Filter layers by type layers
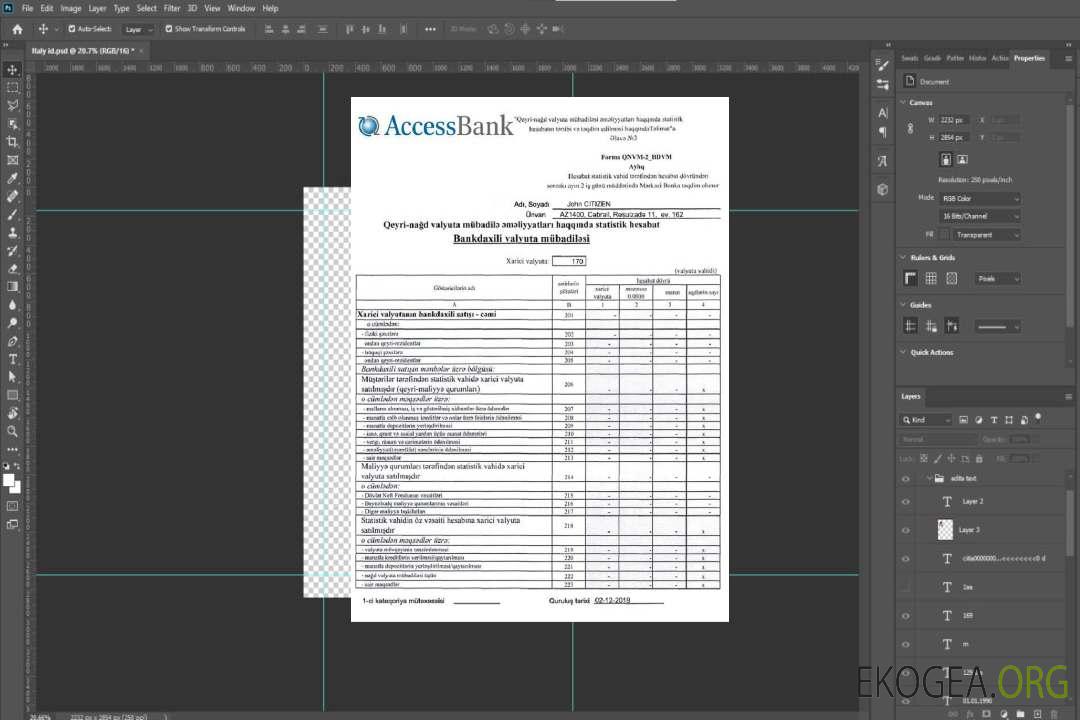Image resolution: width=1080 pixels, height=720 pixels. pyautogui.click(x=994, y=420)
